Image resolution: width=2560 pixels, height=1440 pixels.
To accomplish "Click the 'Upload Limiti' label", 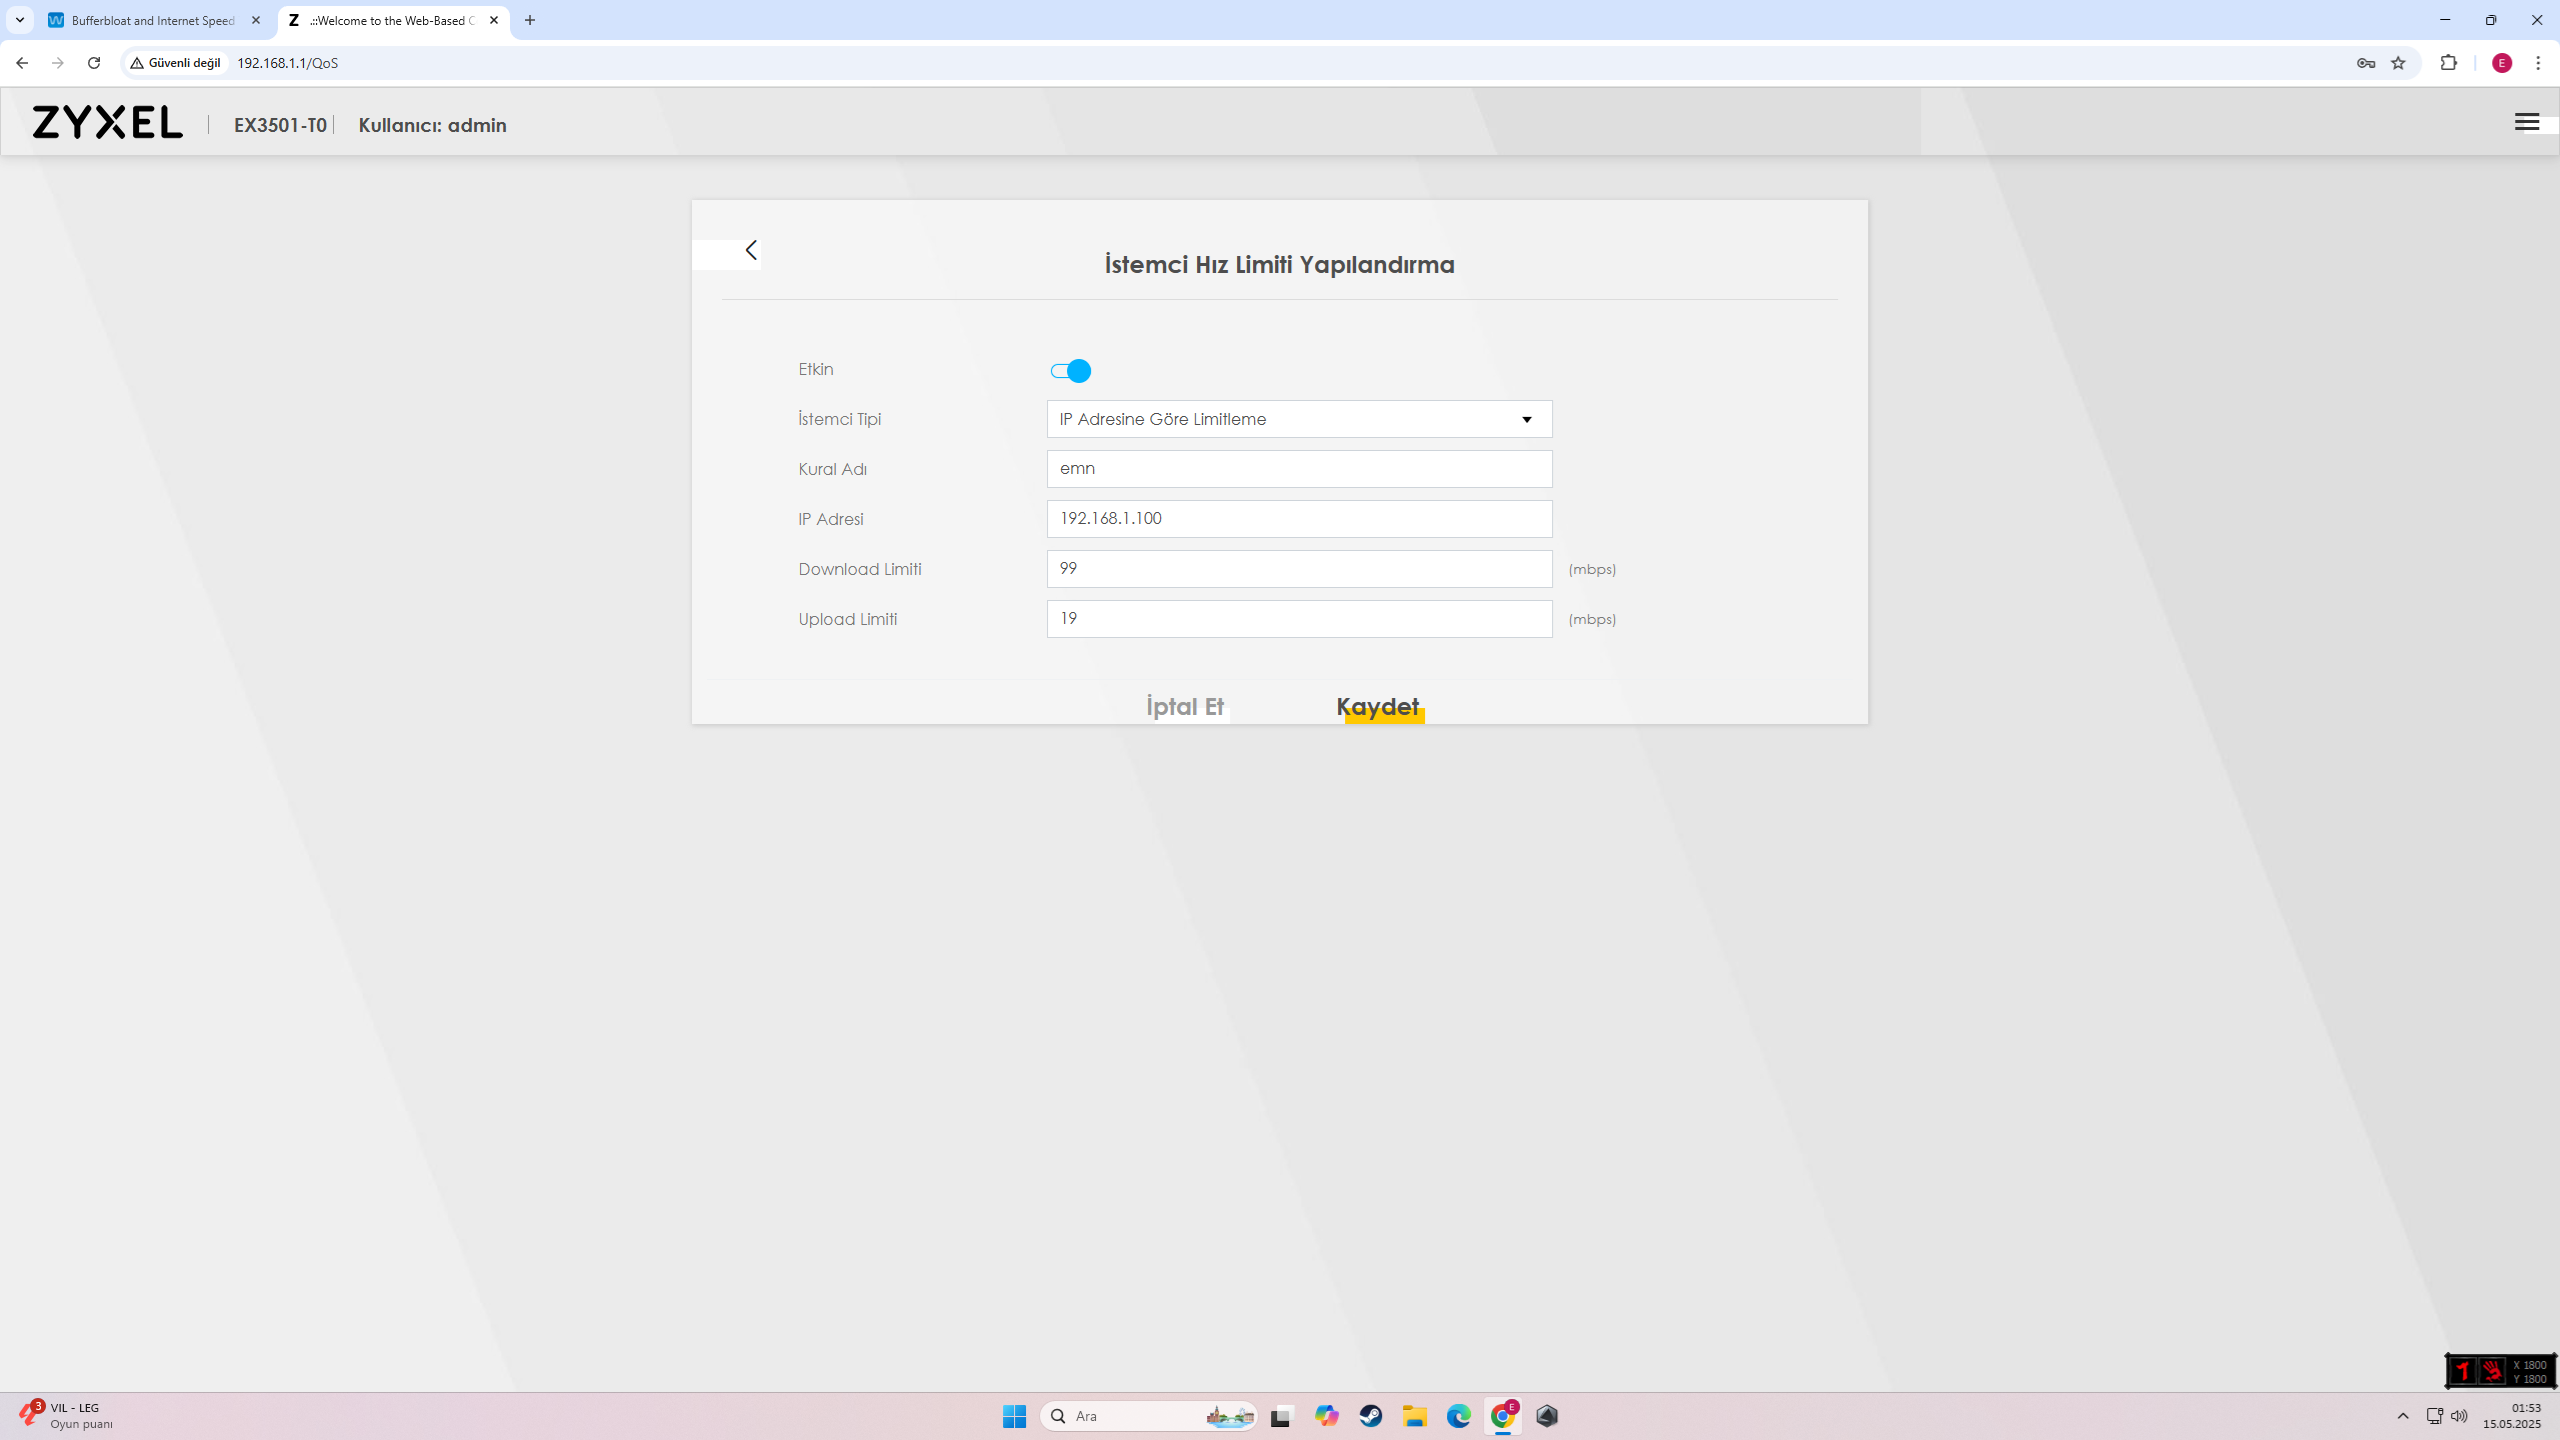I will click(x=848, y=619).
